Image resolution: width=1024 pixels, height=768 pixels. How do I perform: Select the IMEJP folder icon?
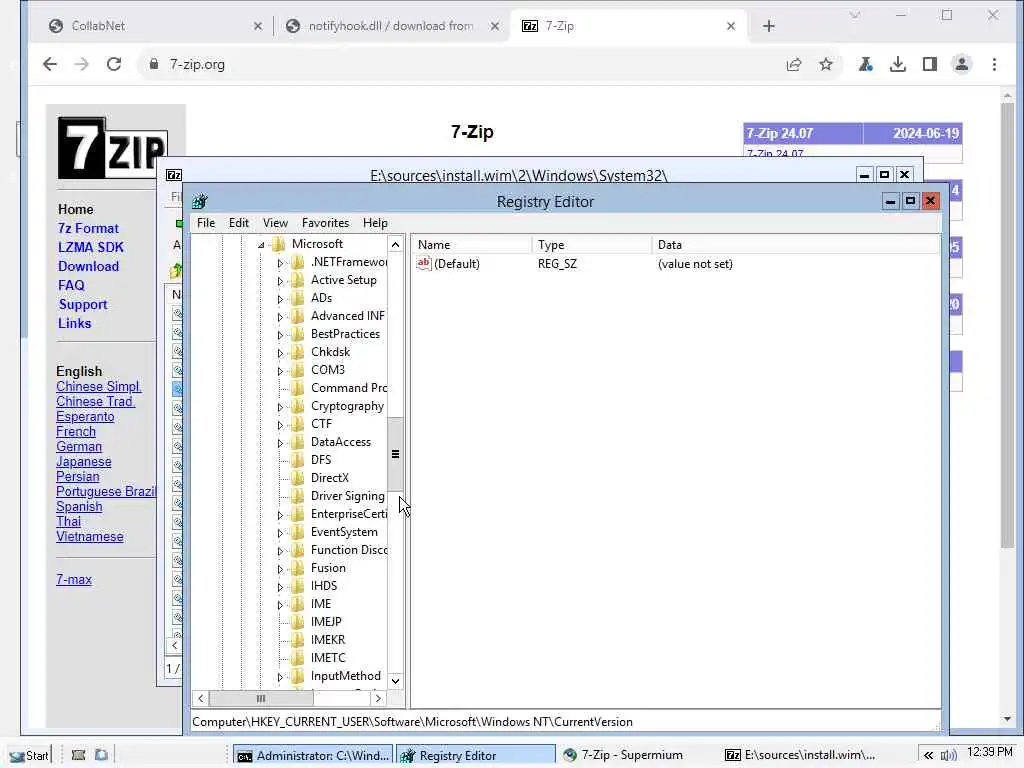[x=297, y=622]
